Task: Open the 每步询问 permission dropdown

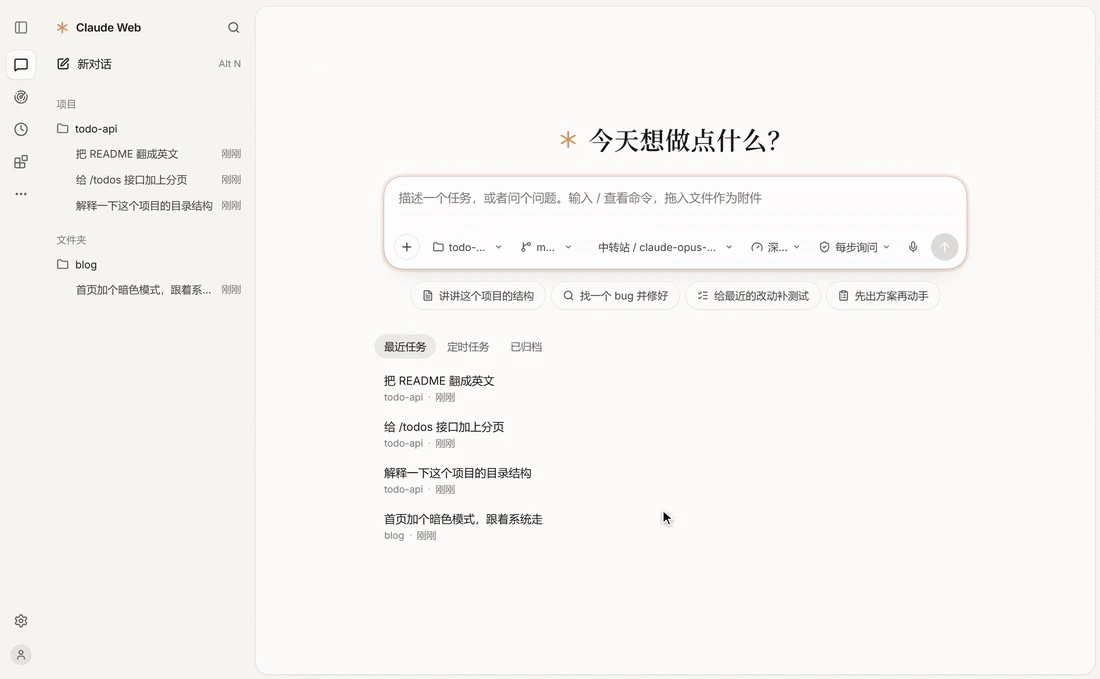Action: pyautogui.click(x=854, y=247)
